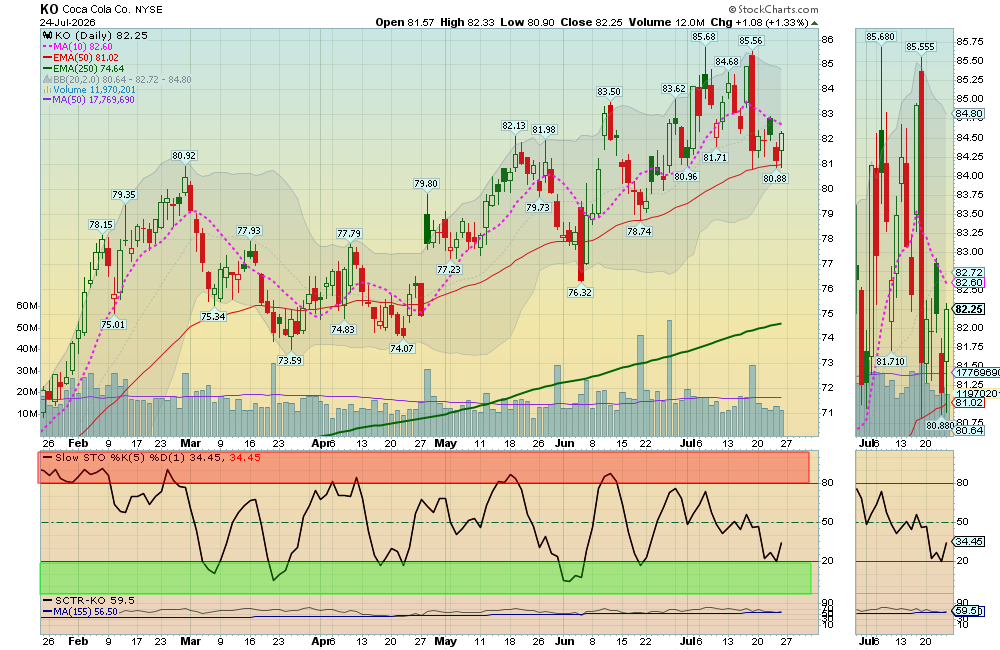Image resolution: width=1000 pixels, height=650 pixels.
Task: Click the 'MA(10) 82.60' legend entry
Action: tap(83, 47)
